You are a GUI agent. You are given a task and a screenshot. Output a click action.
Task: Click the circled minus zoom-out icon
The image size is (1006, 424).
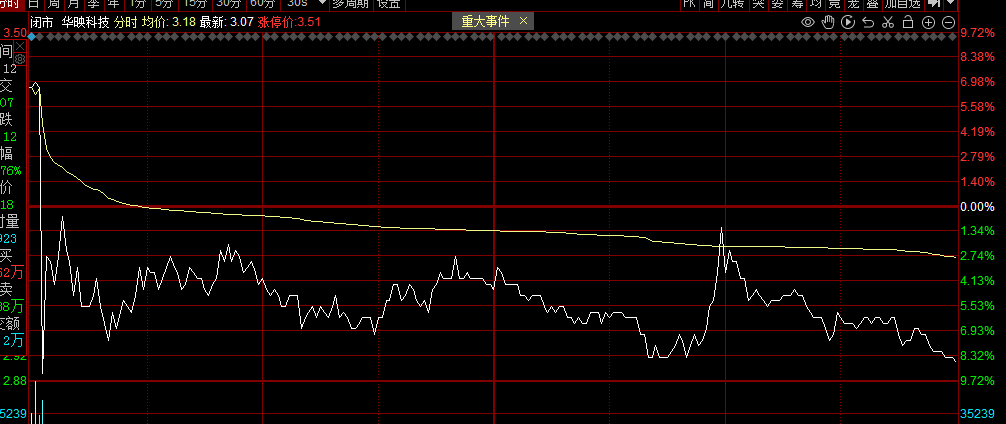[x=950, y=22]
